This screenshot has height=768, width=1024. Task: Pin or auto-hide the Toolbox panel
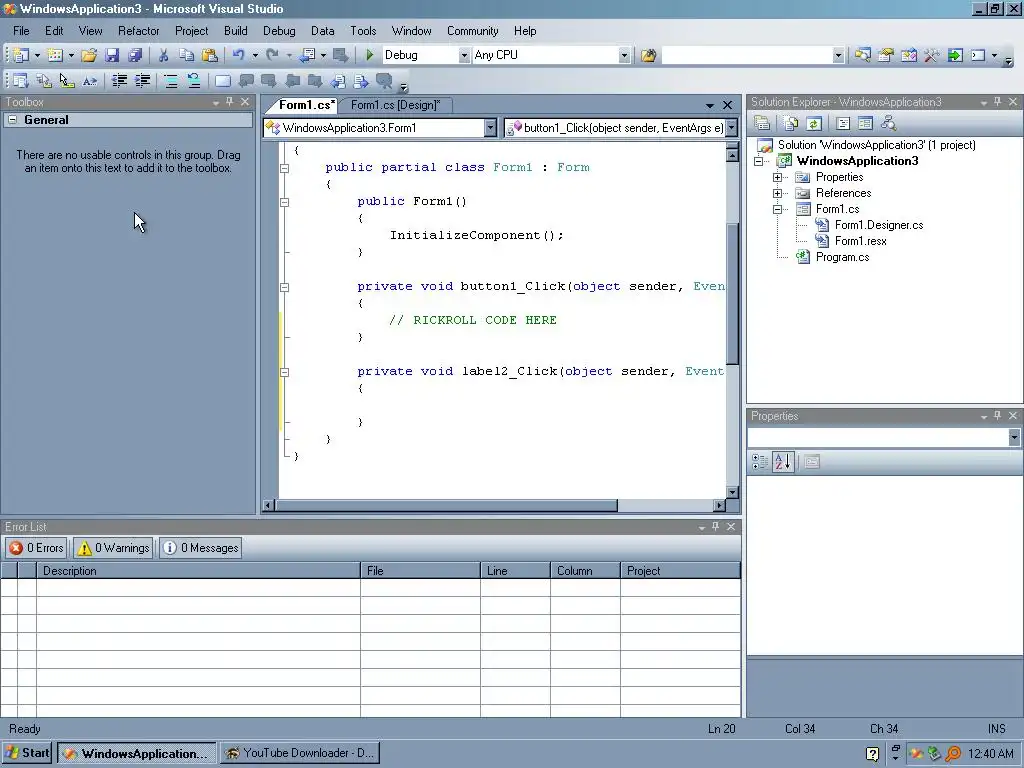click(x=229, y=102)
